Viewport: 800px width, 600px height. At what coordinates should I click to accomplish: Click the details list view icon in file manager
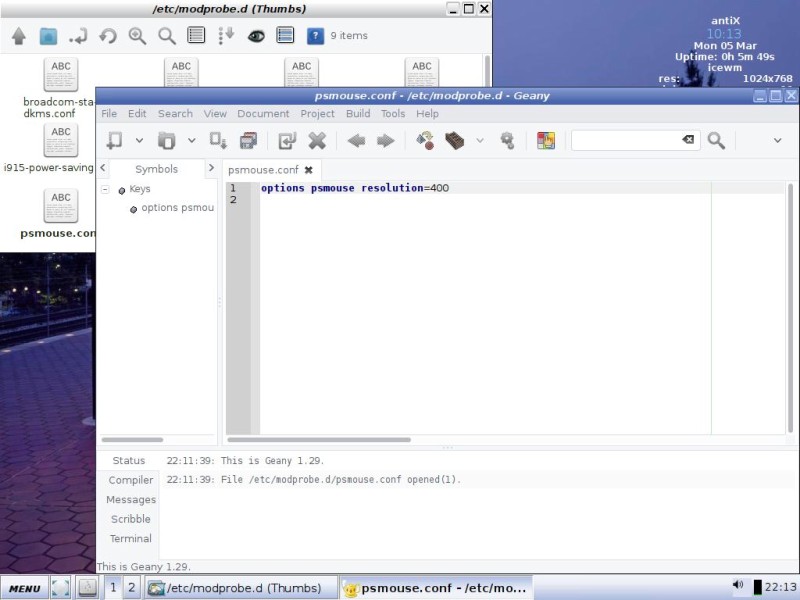tap(196, 35)
